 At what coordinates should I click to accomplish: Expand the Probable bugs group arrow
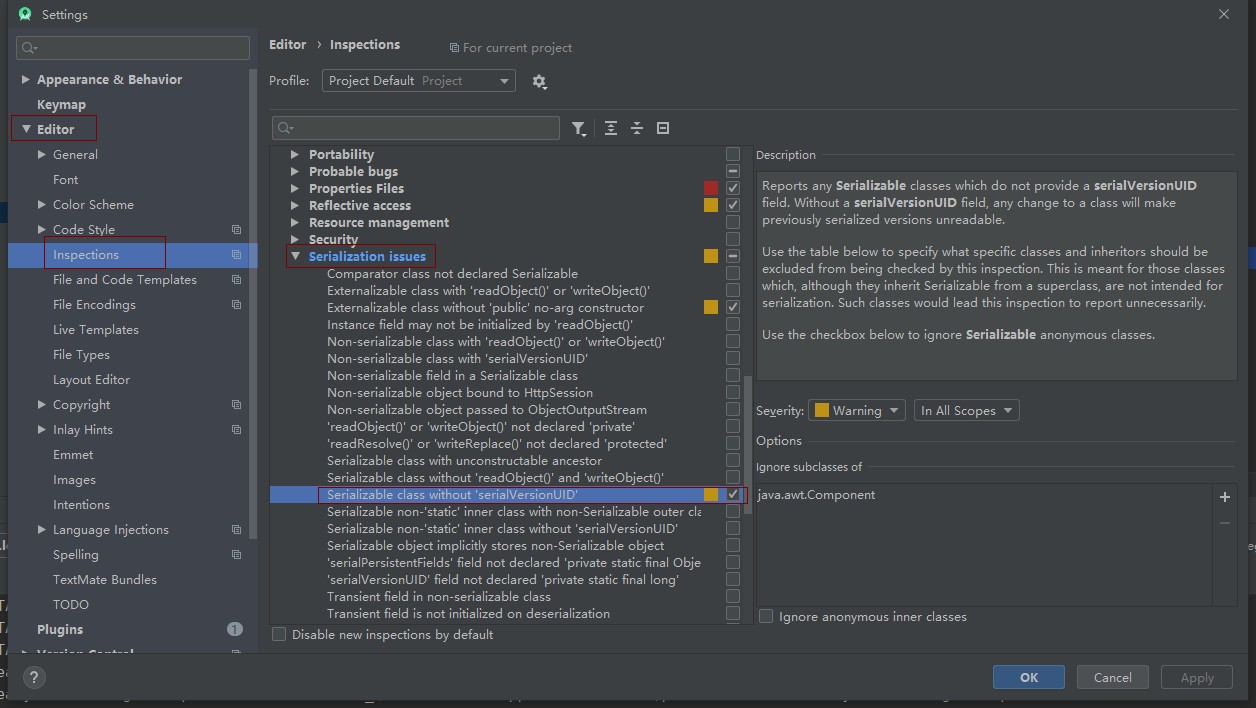click(x=295, y=172)
